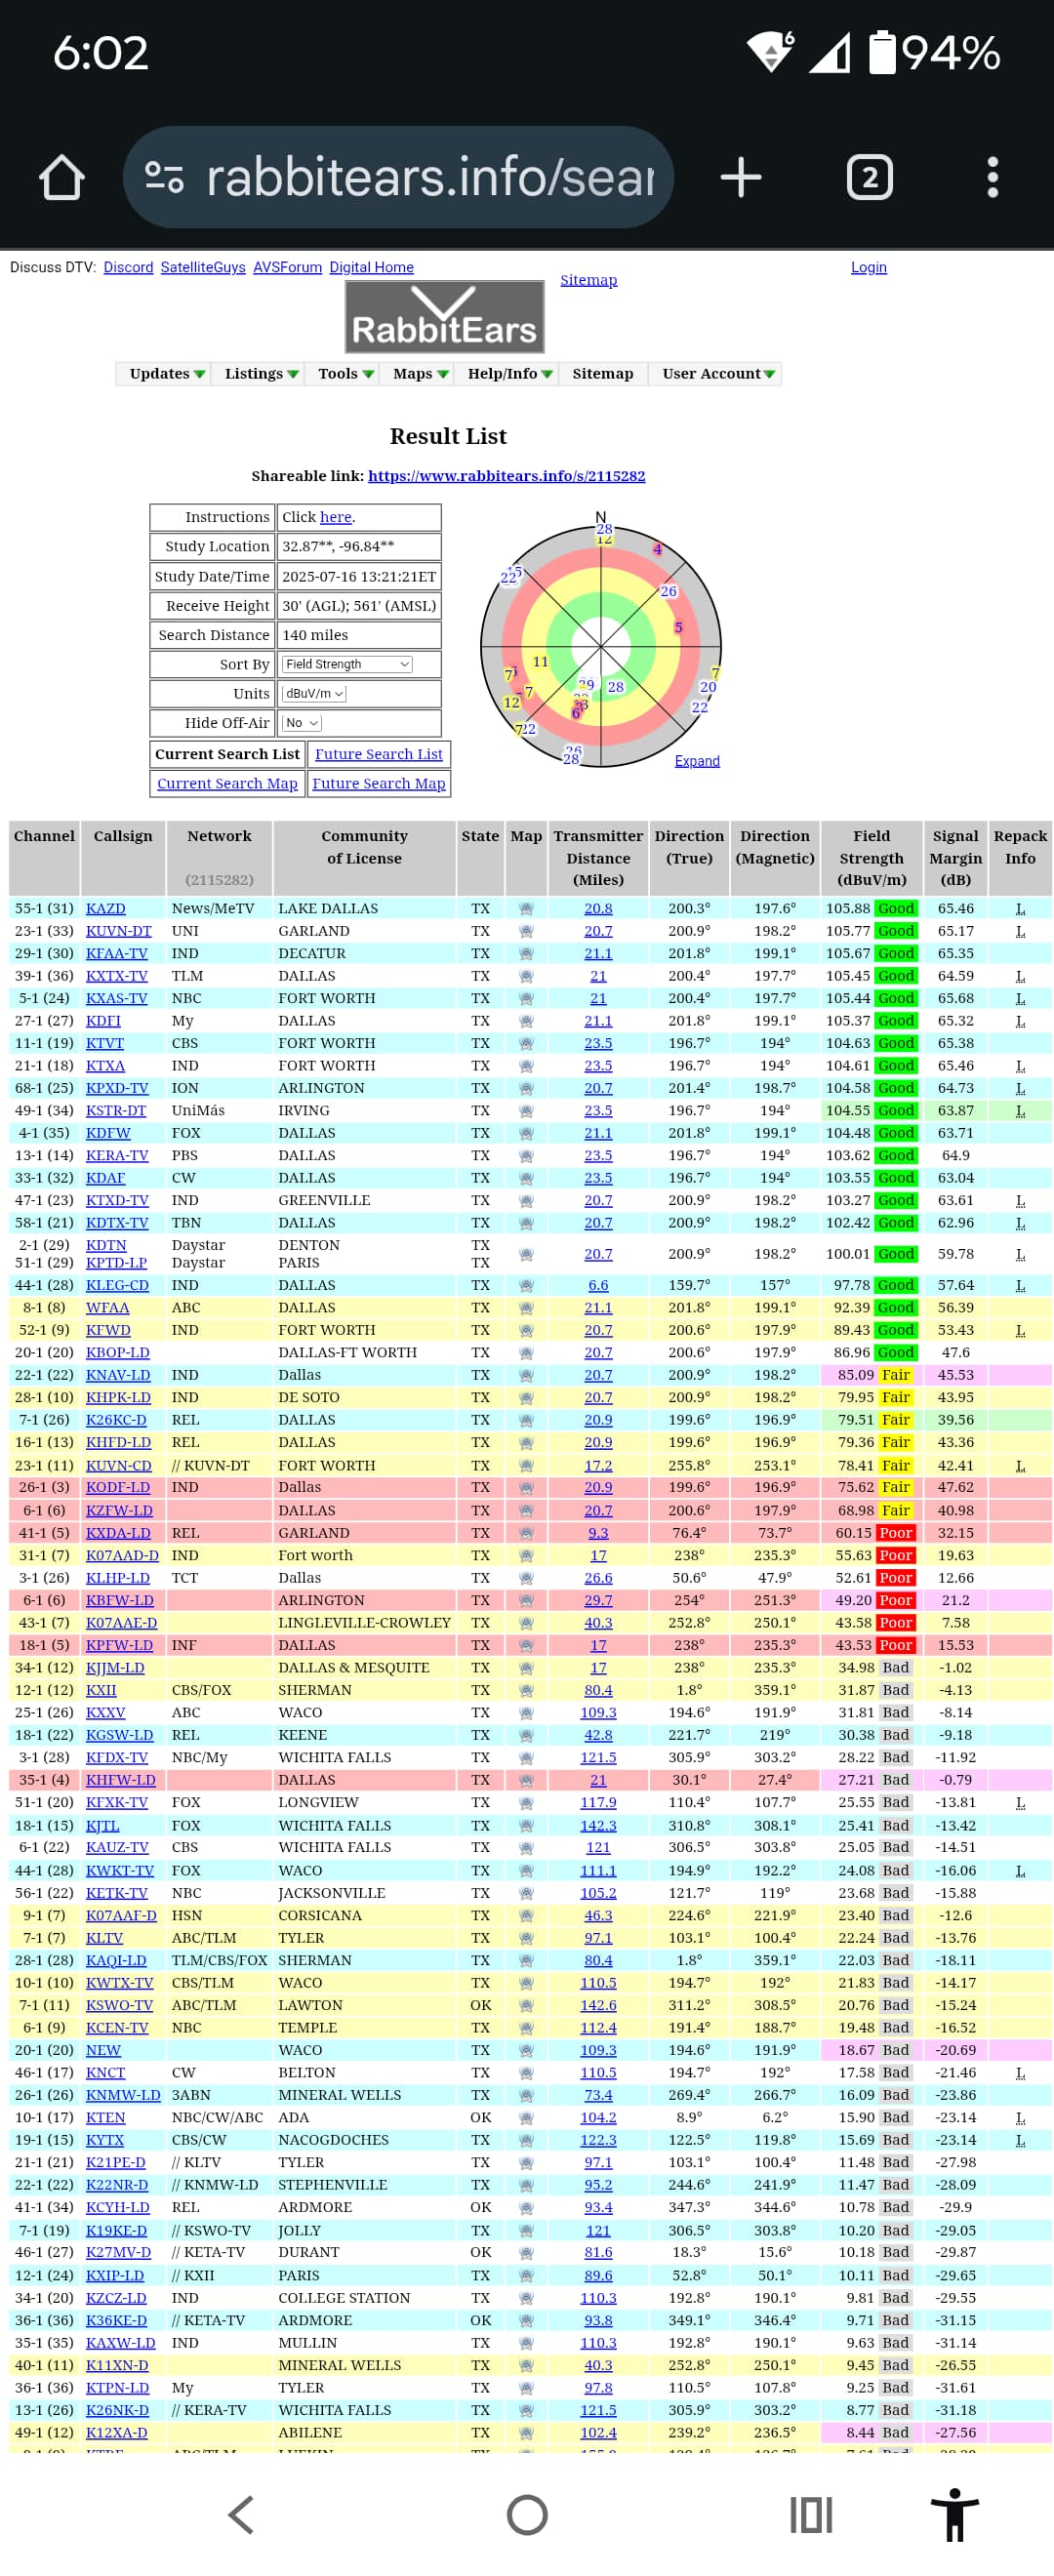Tap the accessibility shortcut icon

(x=954, y=2514)
